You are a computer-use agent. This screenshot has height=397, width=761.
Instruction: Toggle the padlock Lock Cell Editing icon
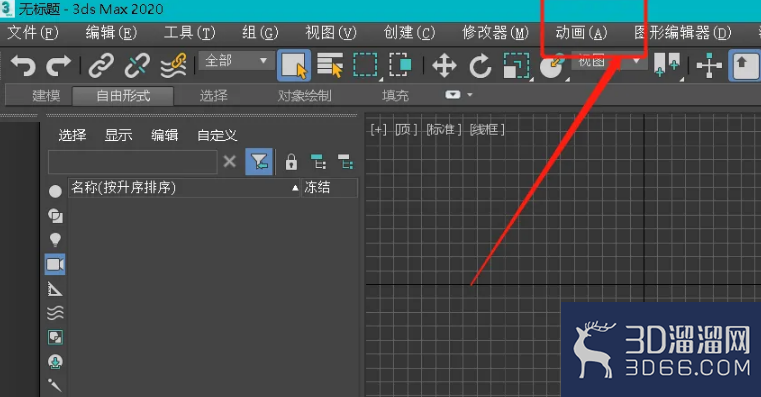pyautogui.click(x=291, y=162)
